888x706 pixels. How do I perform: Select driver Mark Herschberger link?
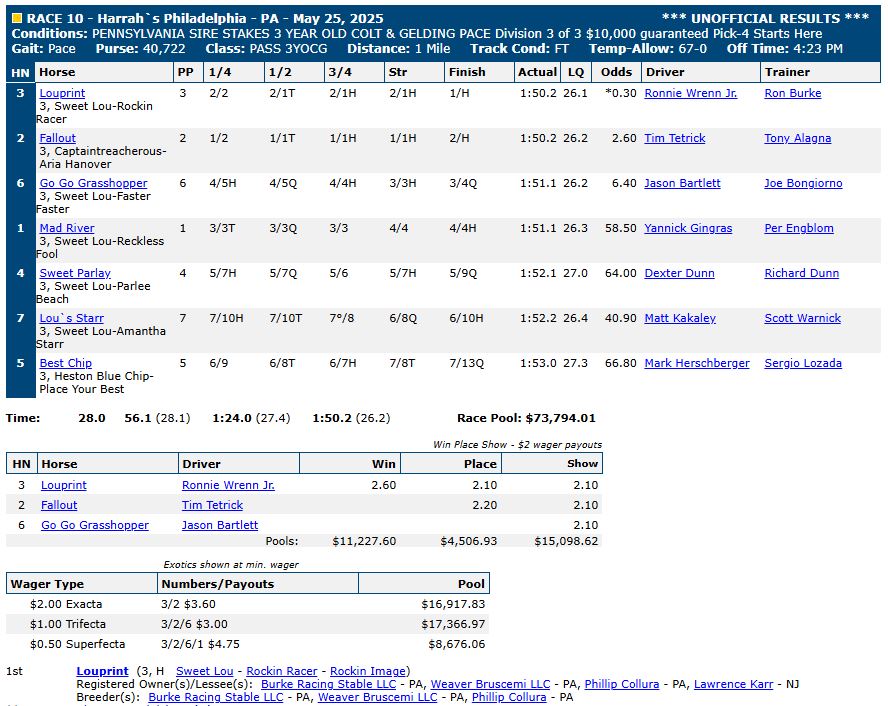point(696,363)
